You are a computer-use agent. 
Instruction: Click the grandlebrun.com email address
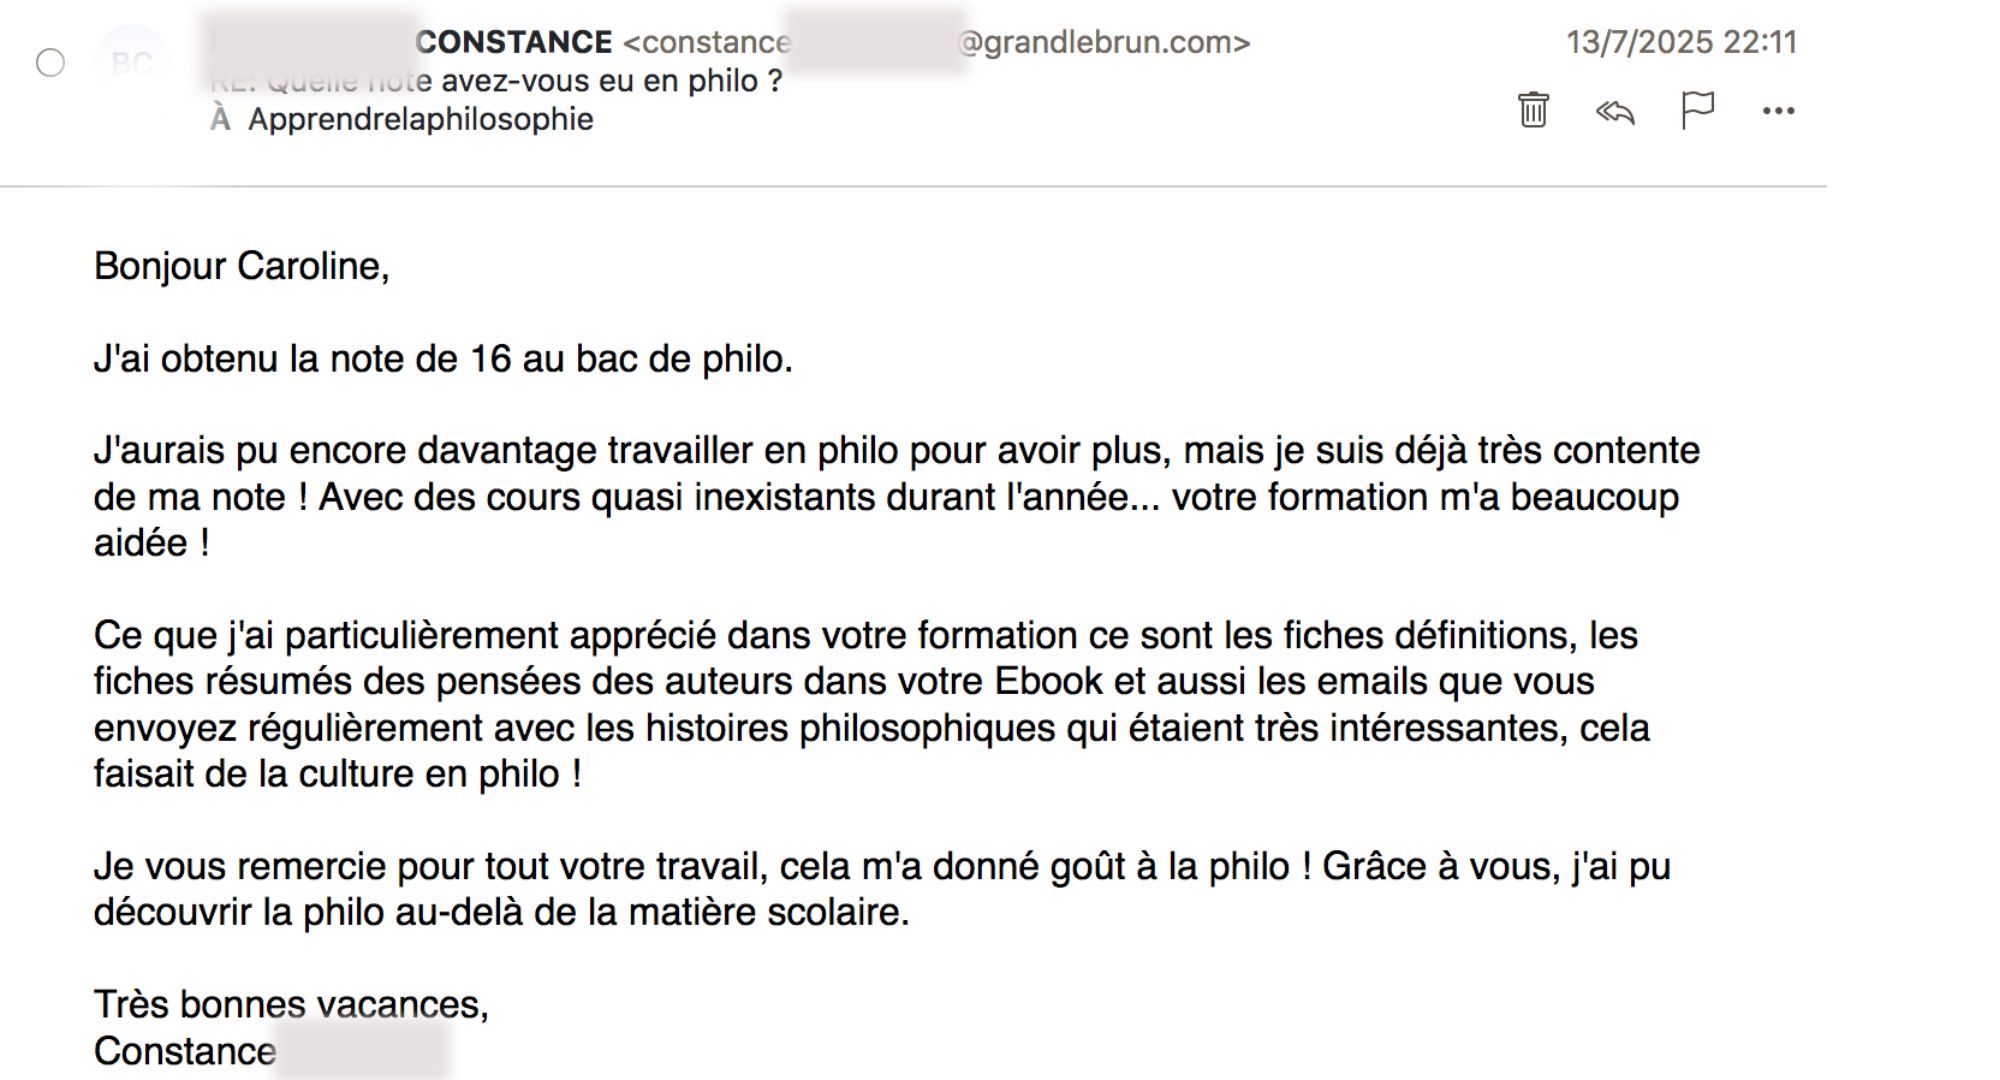click(1104, 42)
